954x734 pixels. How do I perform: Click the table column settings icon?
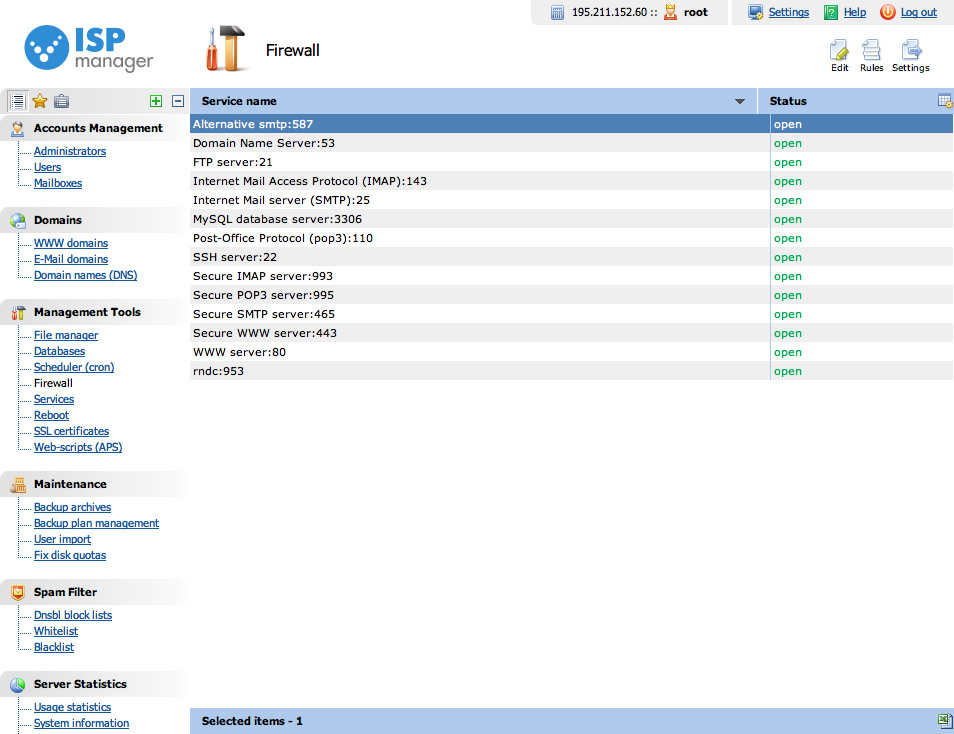[x=944, y=101]
